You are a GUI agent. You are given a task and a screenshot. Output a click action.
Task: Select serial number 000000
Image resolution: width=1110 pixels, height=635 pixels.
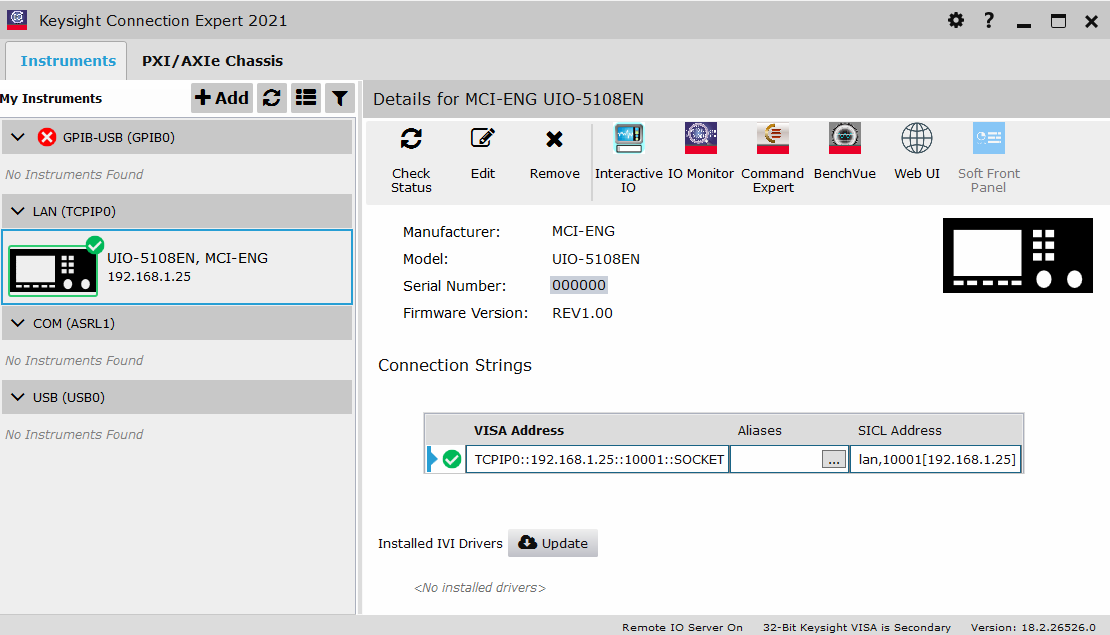[x=579, y=285]
